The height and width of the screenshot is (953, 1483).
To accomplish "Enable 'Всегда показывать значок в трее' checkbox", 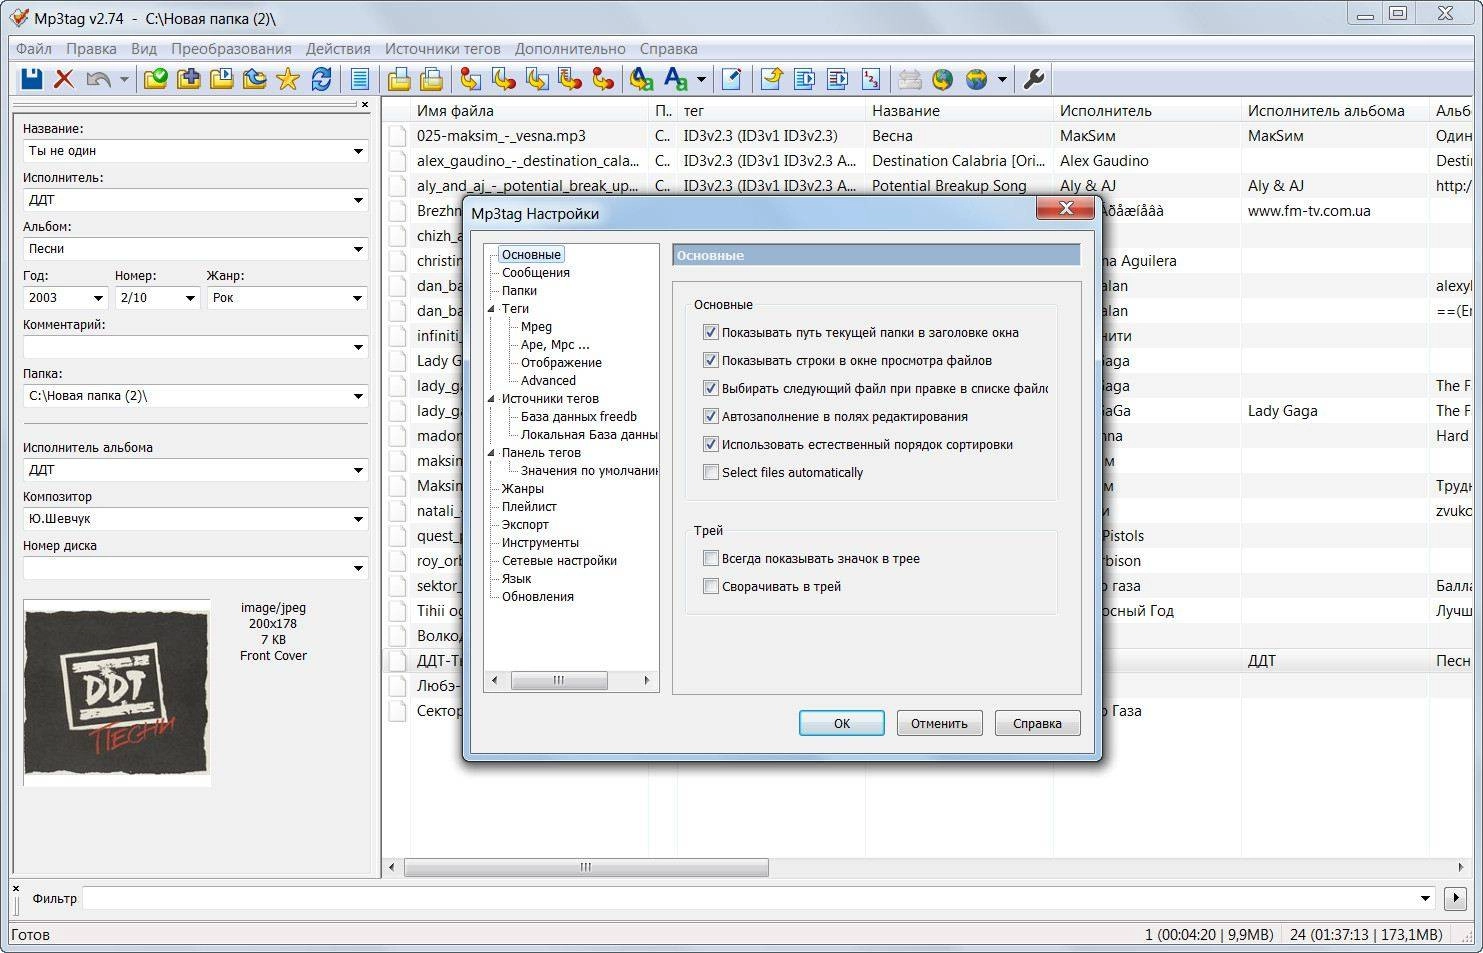I will tap(711, 558).
